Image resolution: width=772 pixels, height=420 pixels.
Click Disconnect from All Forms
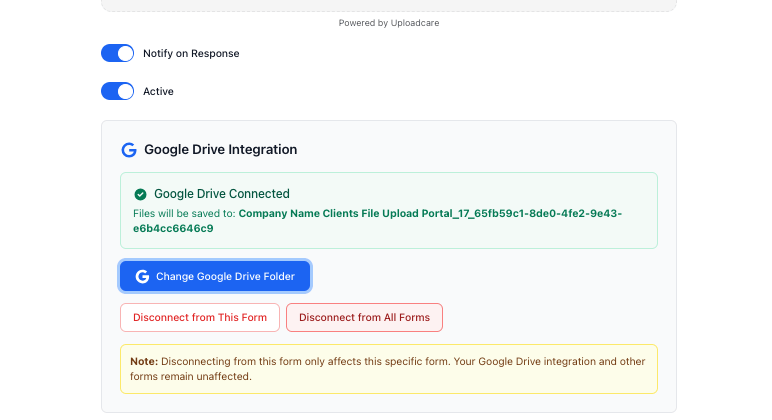364,318
